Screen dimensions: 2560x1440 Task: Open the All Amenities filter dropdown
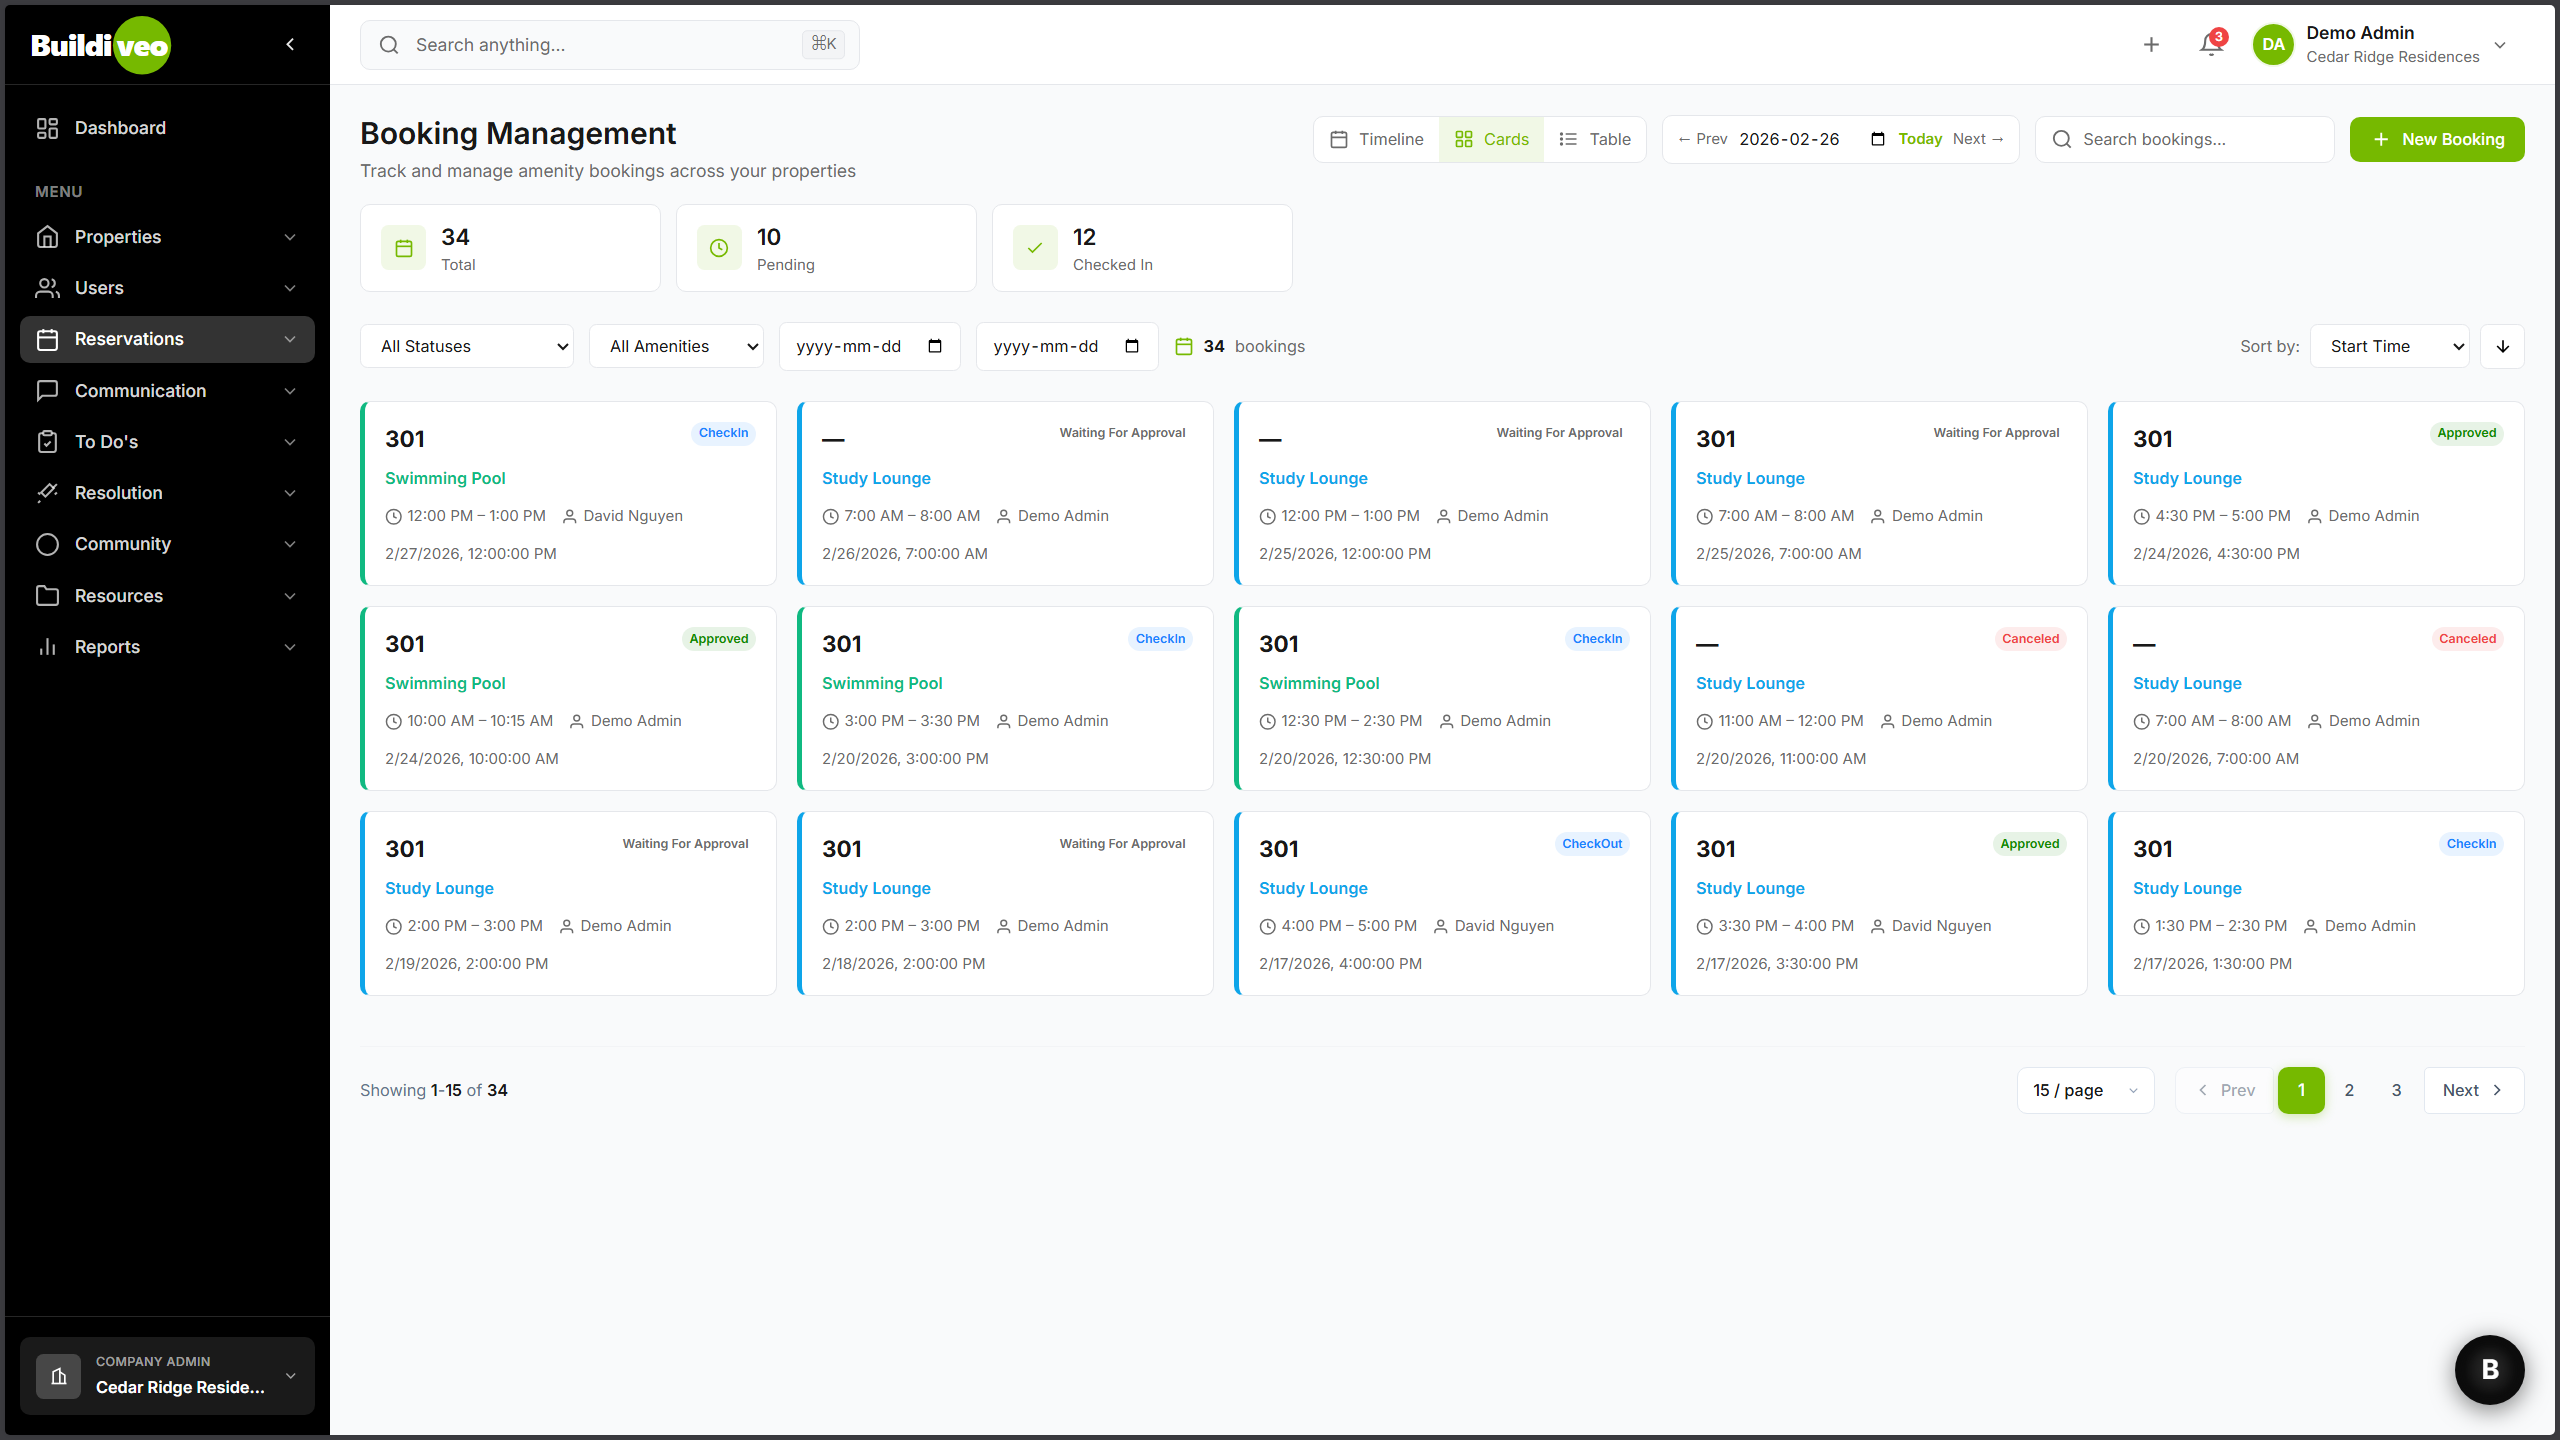pos(676,346)
